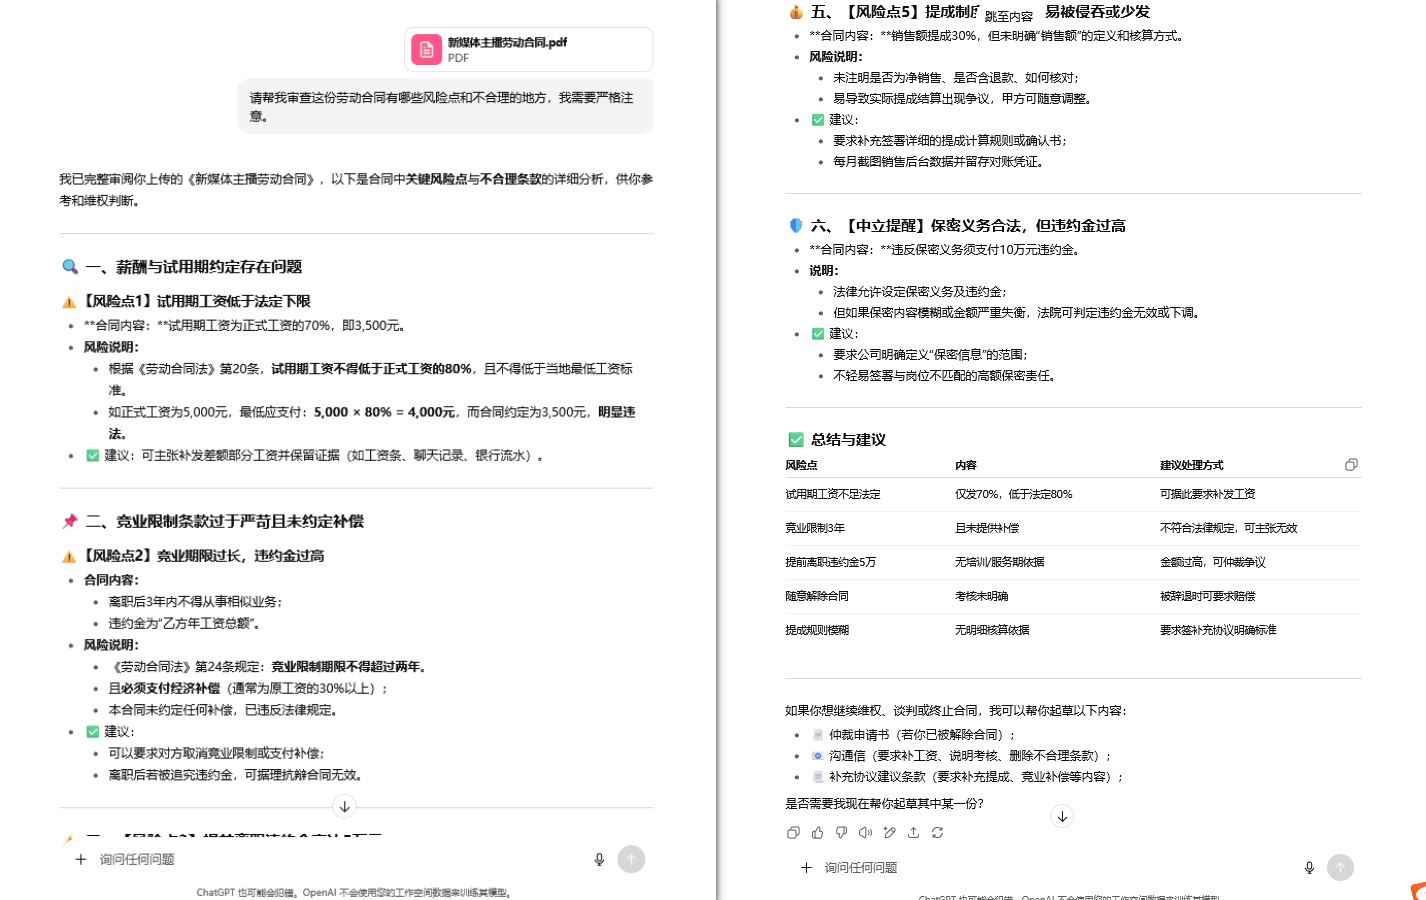1426x900 pixels.
Task: Select table header 内容
Action: [966, 465]
